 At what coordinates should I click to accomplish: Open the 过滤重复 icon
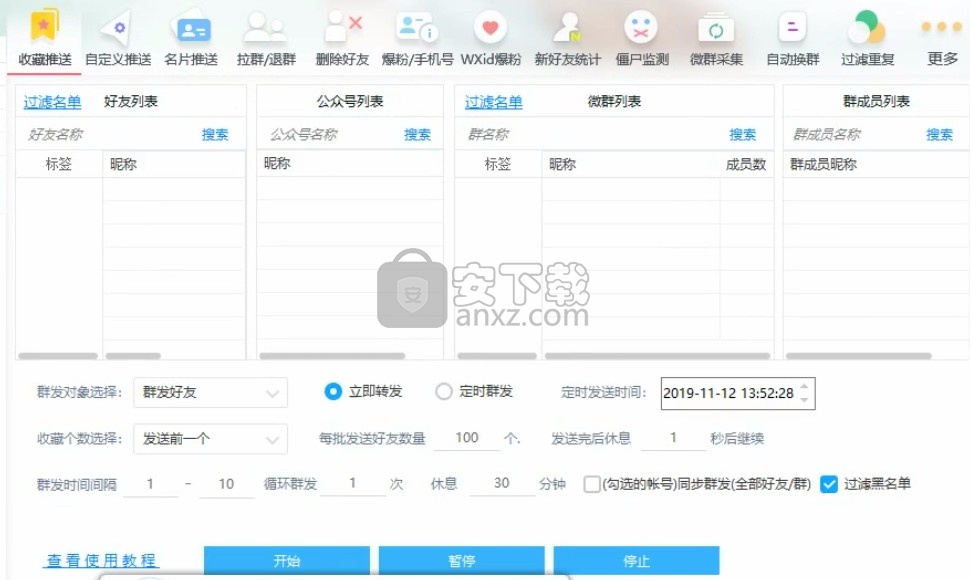[866, 28]
